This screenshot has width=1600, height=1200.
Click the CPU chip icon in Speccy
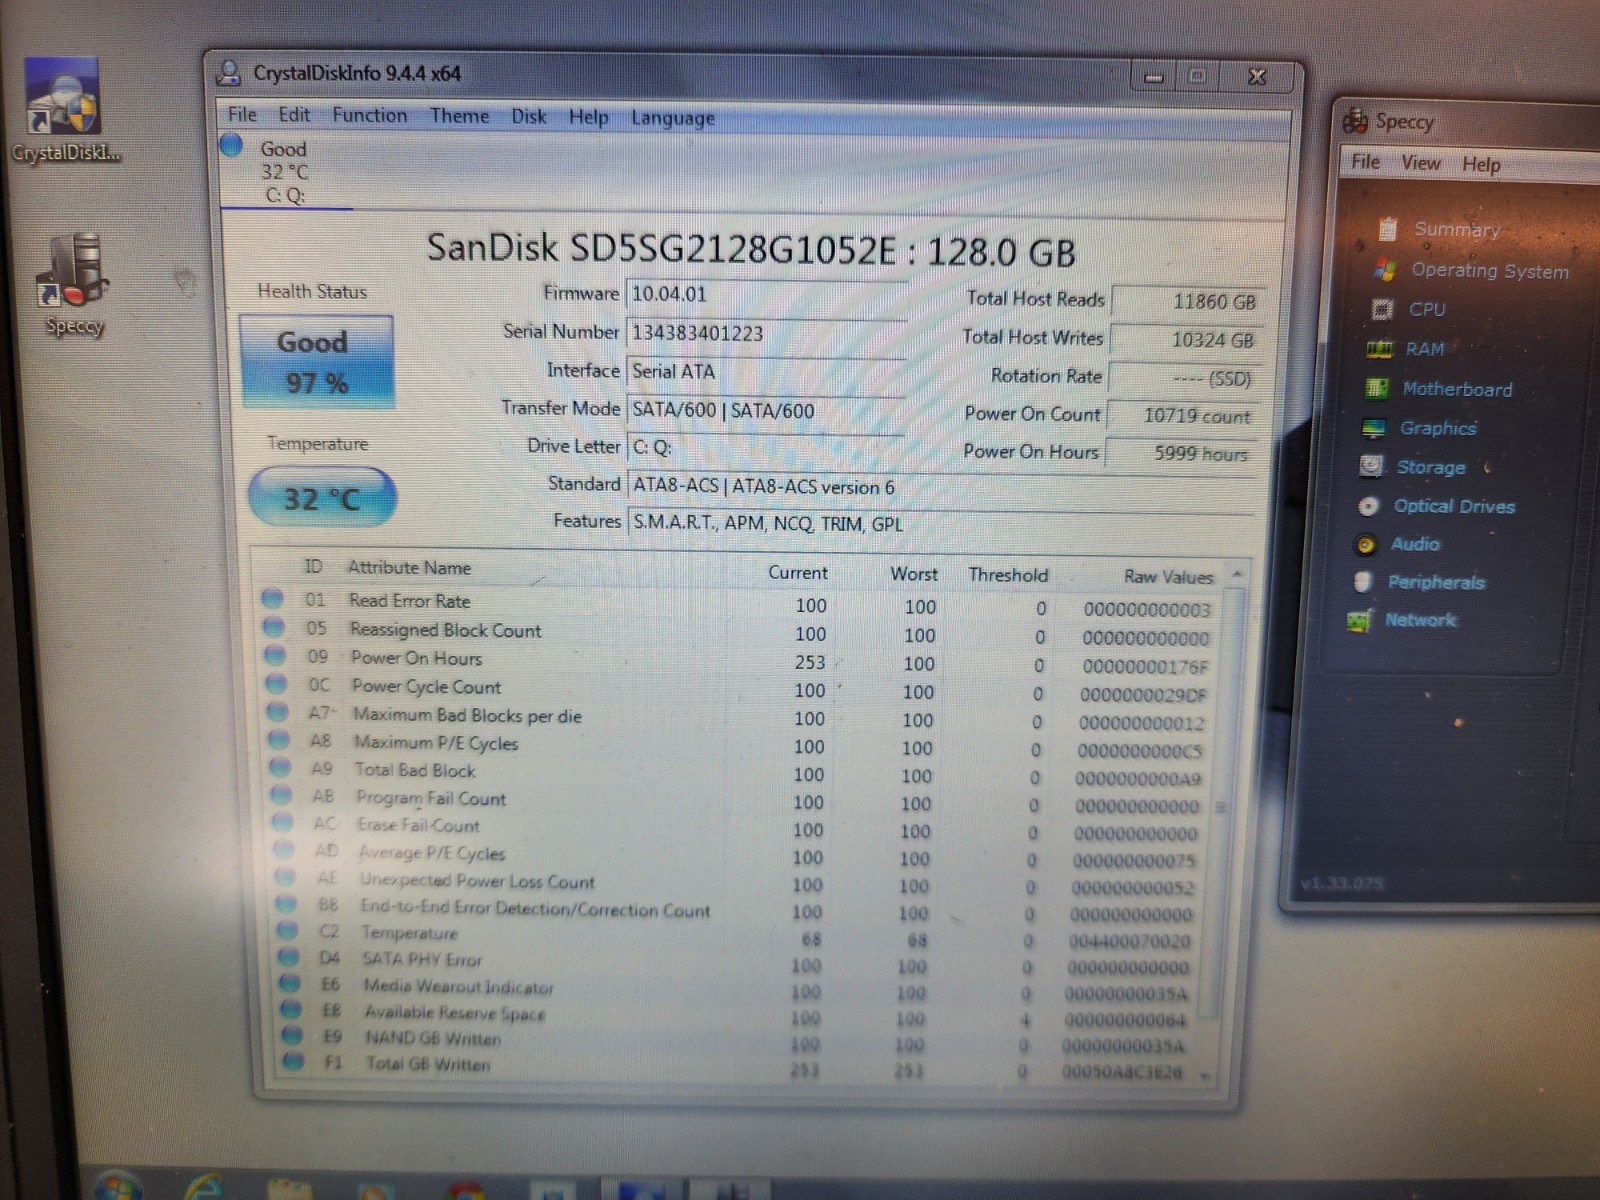1382,309
